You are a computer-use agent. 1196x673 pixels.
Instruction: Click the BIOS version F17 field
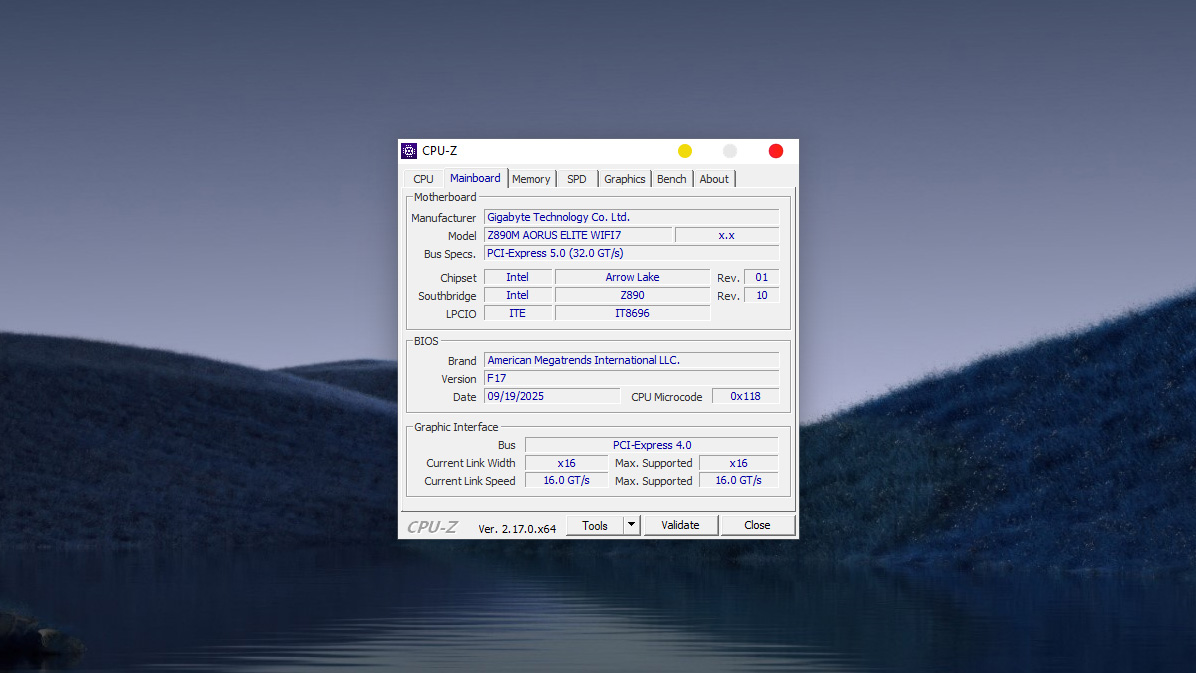click(x=631, y=378)
